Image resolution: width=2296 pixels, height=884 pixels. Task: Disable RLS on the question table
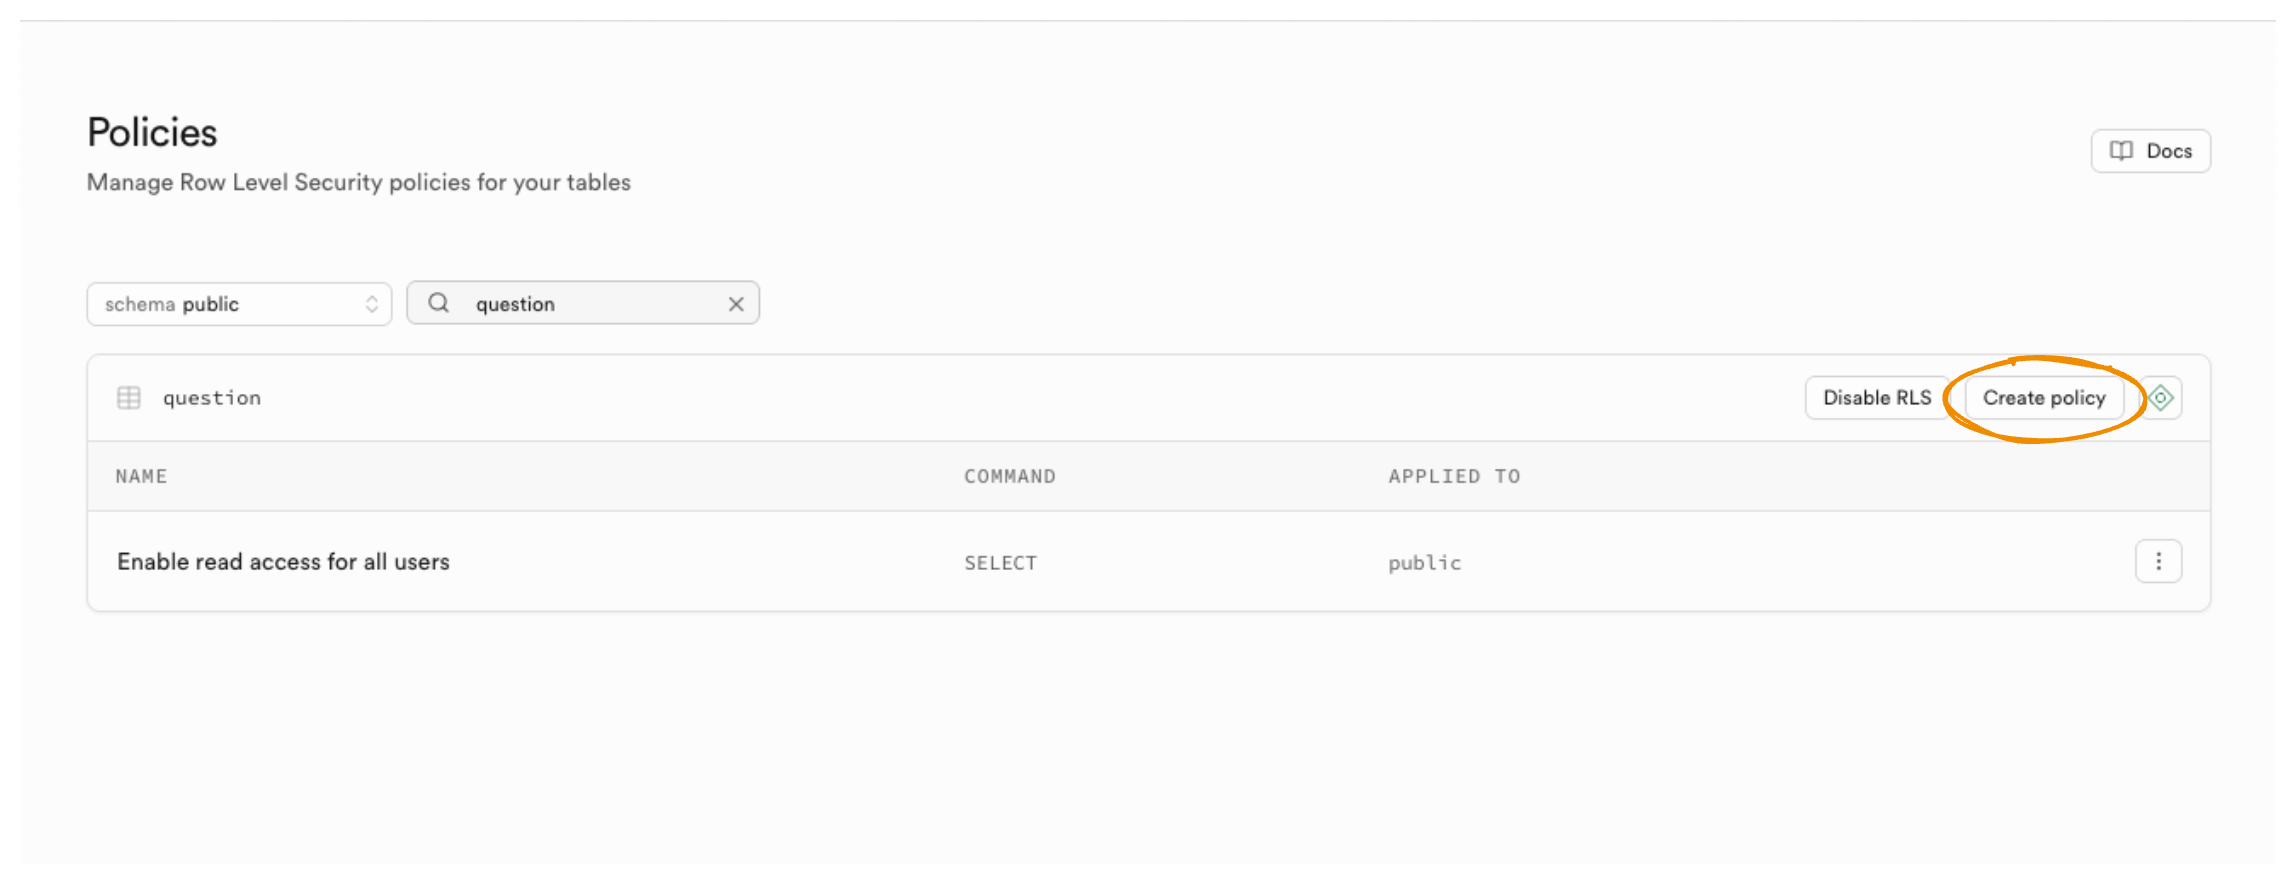click(1876, 398)
